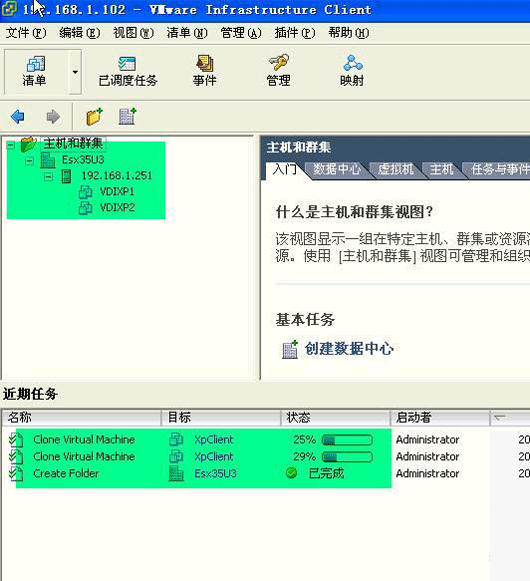Open the 帮助(H) menu
530x581 pixels.
pyautogui.click(x=349, y=33)
